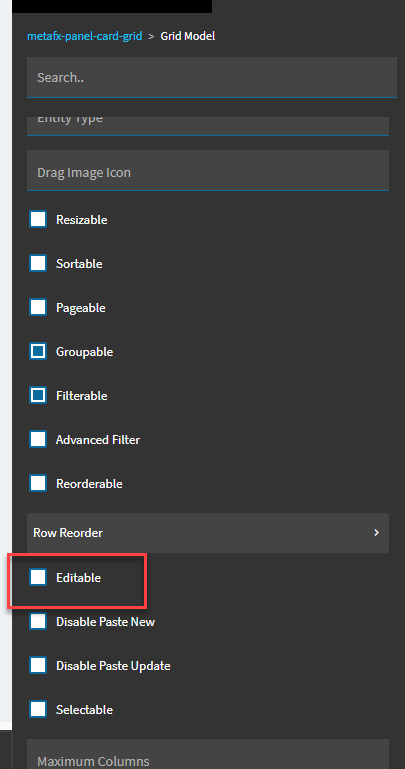Go back to metafx-panel-card-grid breadcrumb

84,36
